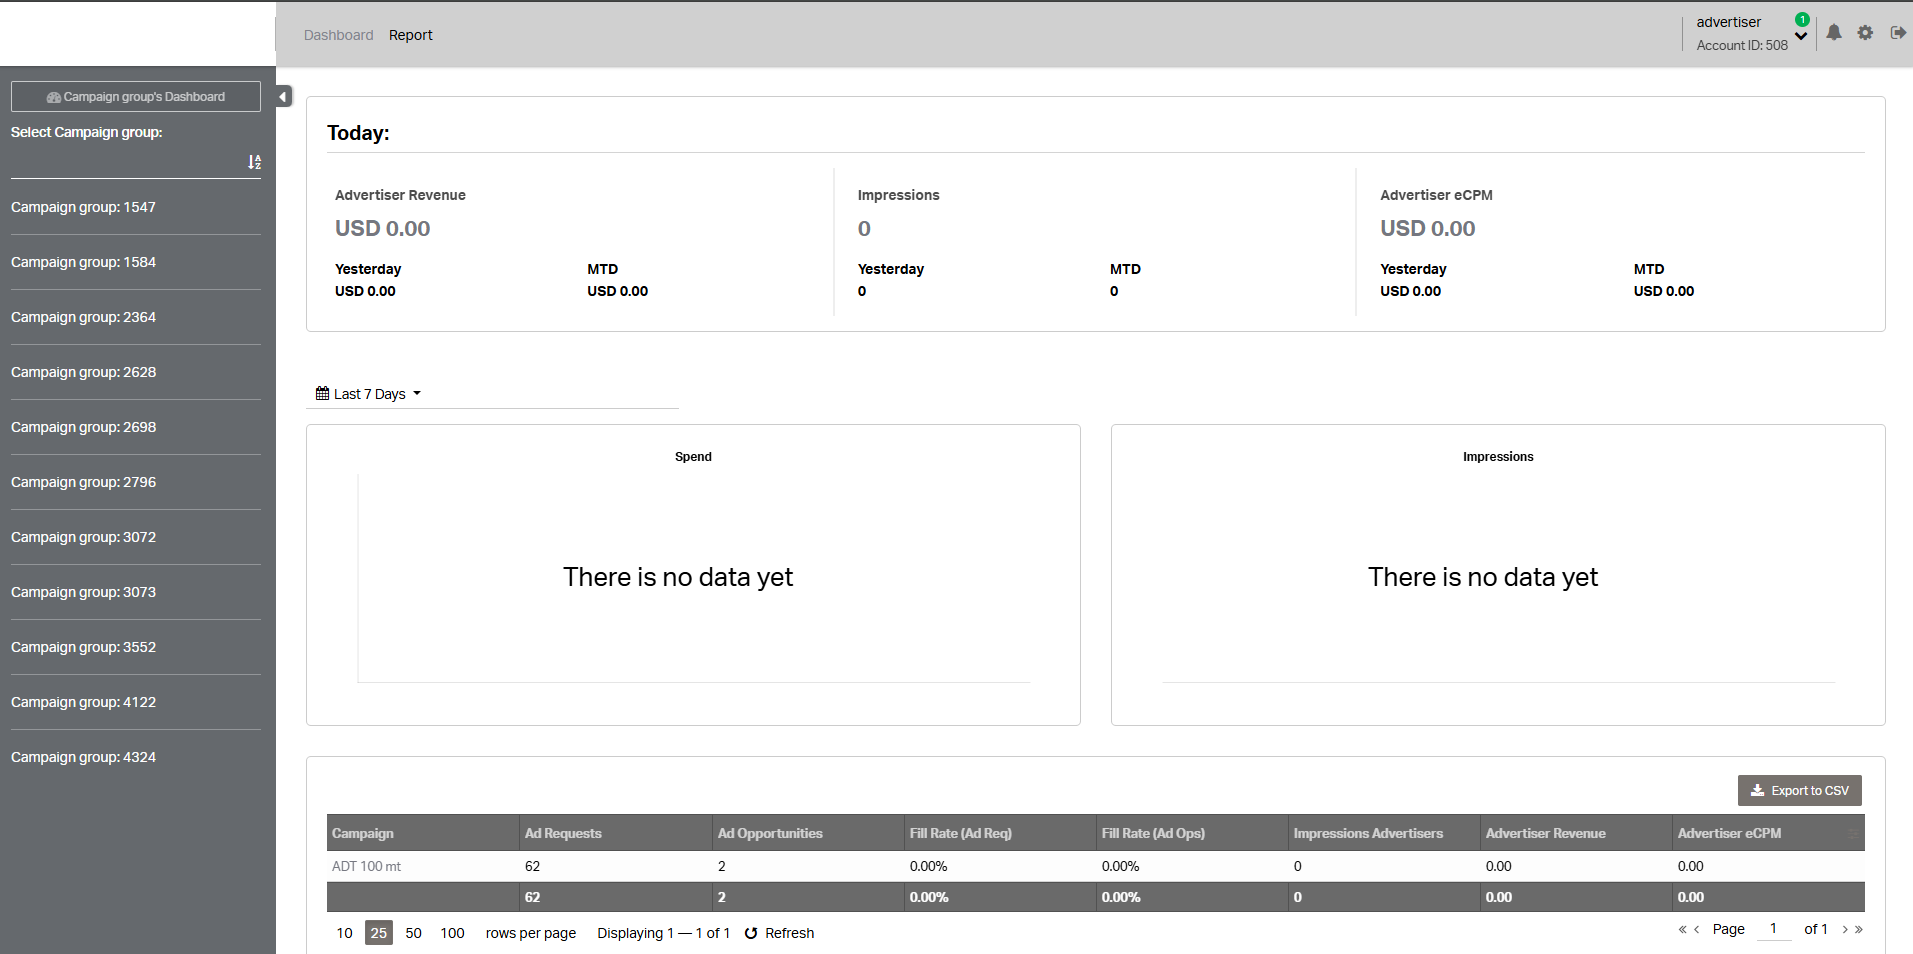Viewport: 1913px width, 954px height.
Task: Go to the previous page arrow
Action: [x=1697, y=929]
